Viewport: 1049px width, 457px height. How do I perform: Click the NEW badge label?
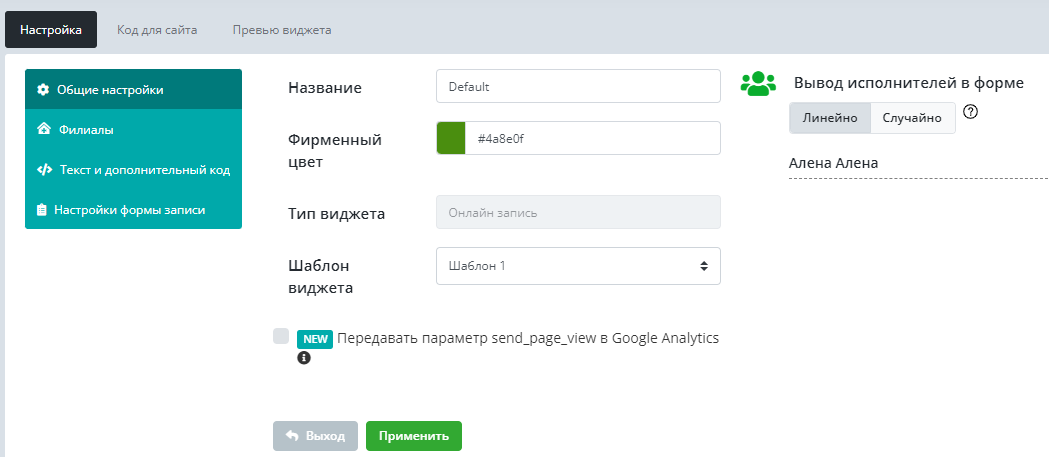pyautogui.click(x=314, y=339)
